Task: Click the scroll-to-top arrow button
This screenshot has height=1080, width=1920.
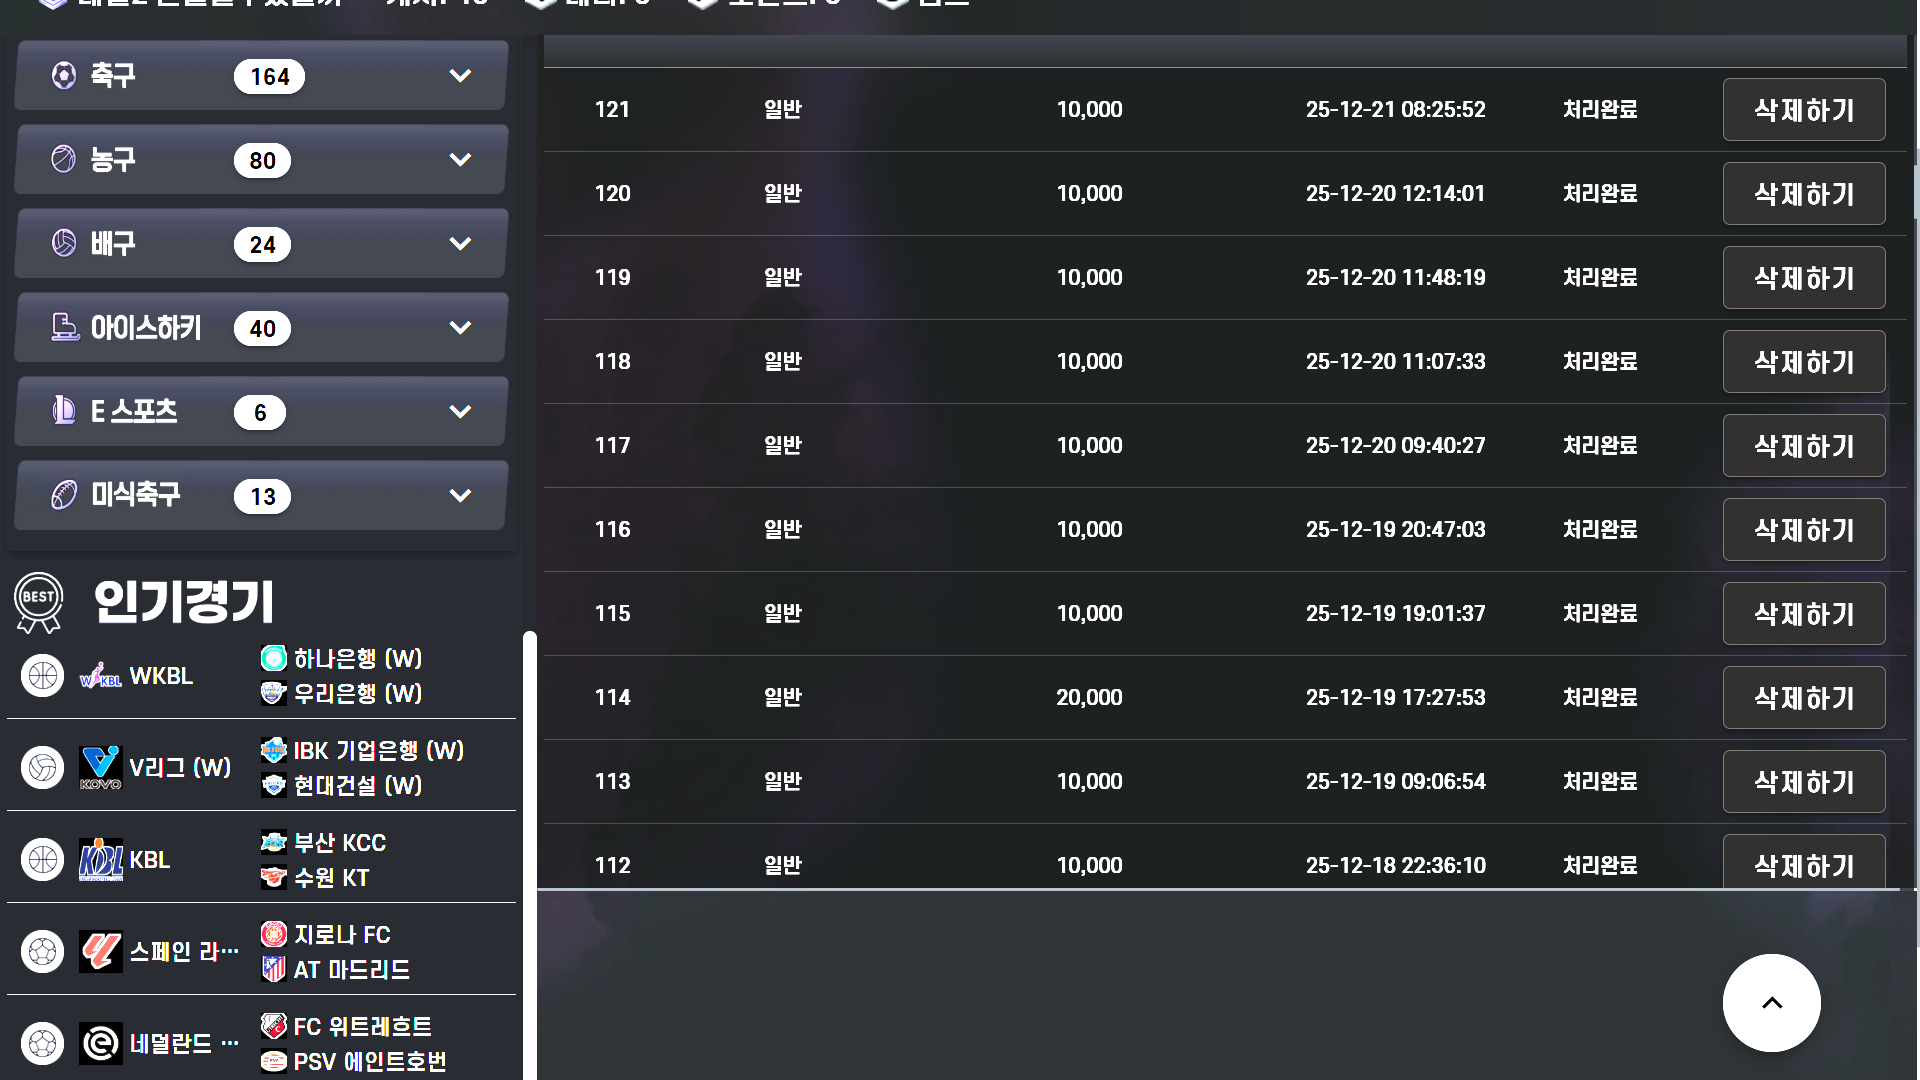Action: 1771,1003
